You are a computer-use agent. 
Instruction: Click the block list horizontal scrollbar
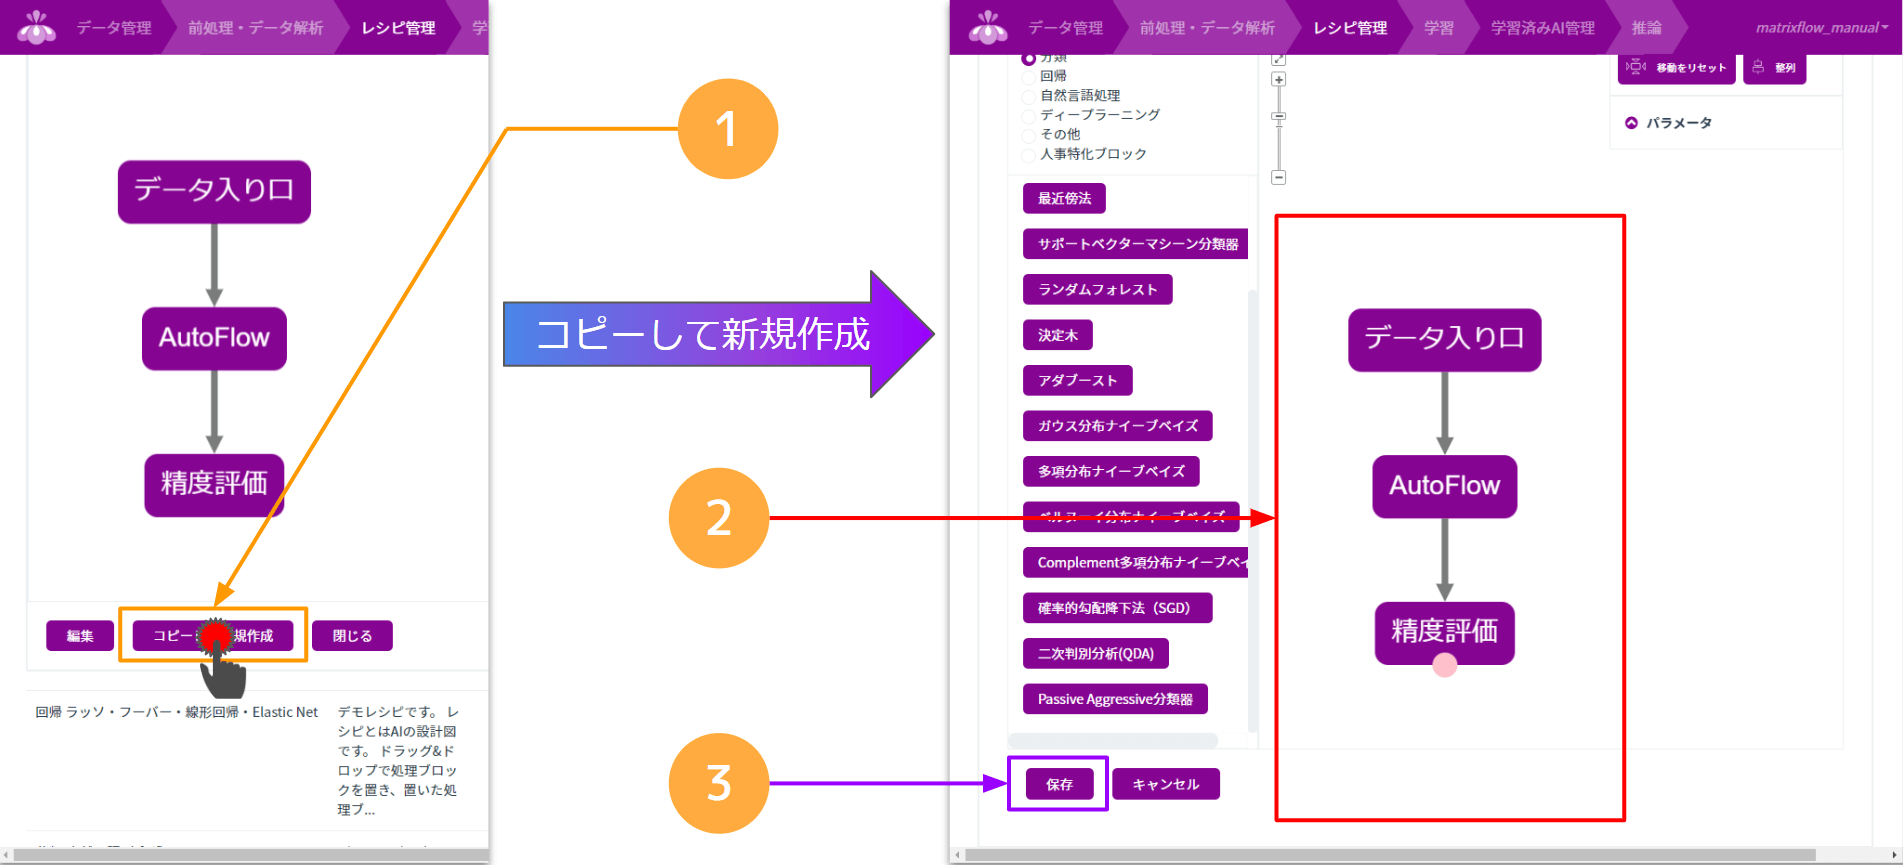(x=1113, y=741)
